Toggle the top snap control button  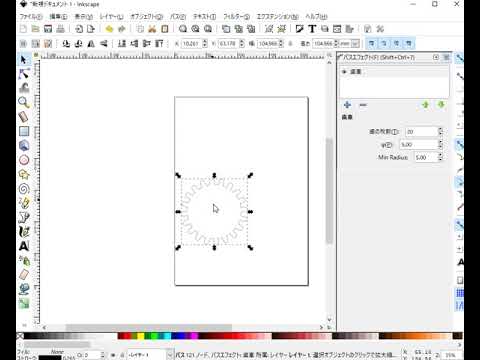[460, 58]
